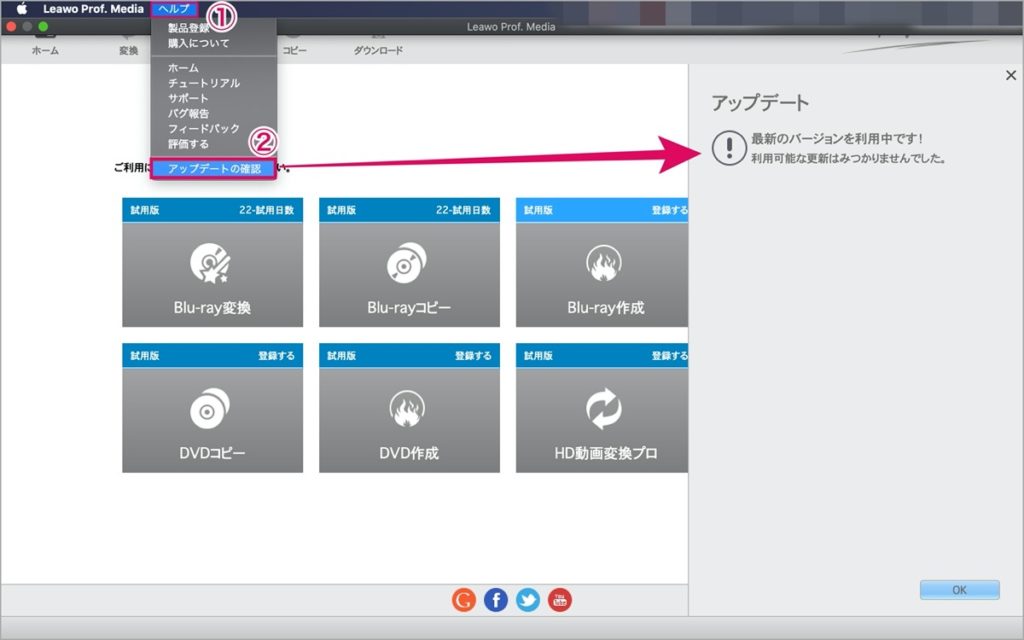Close the アップデート panel with X
Screen dimensions: 1024x640
[1010, 75]
